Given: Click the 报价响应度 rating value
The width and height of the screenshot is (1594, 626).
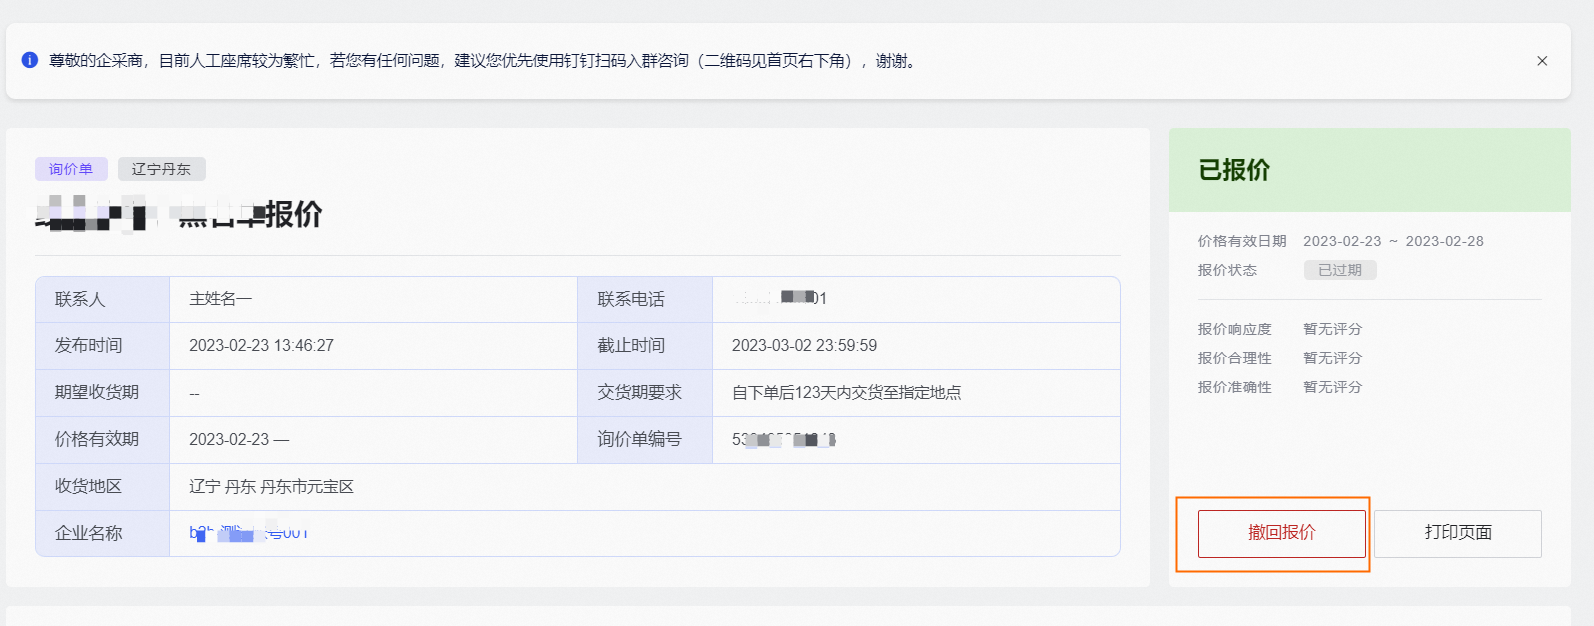Looking at the screenshot, I should point(1332,329).
